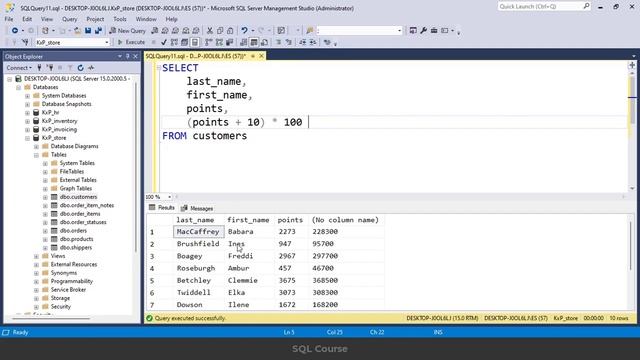
Task: Open the Edit menu
Action: point(27,19)
